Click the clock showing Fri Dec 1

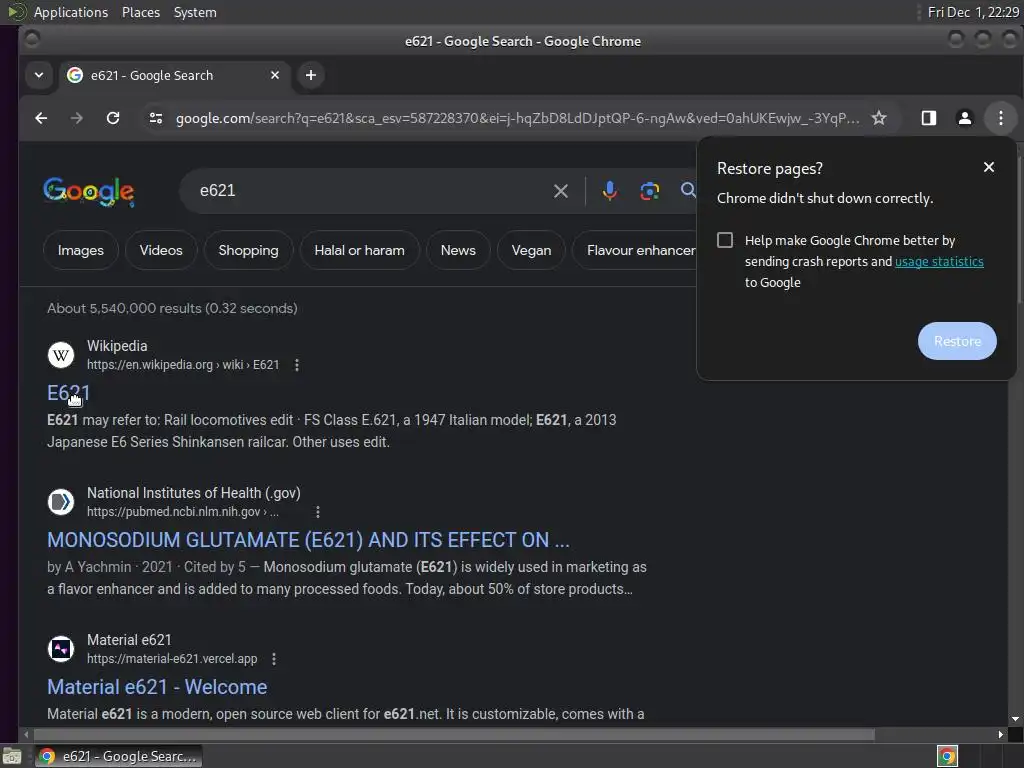(972, 12)
